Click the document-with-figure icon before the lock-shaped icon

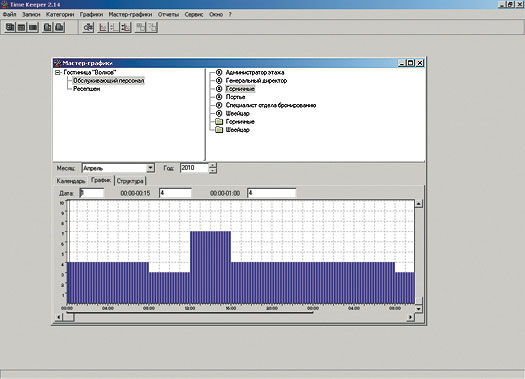click(x=48, y=27)
